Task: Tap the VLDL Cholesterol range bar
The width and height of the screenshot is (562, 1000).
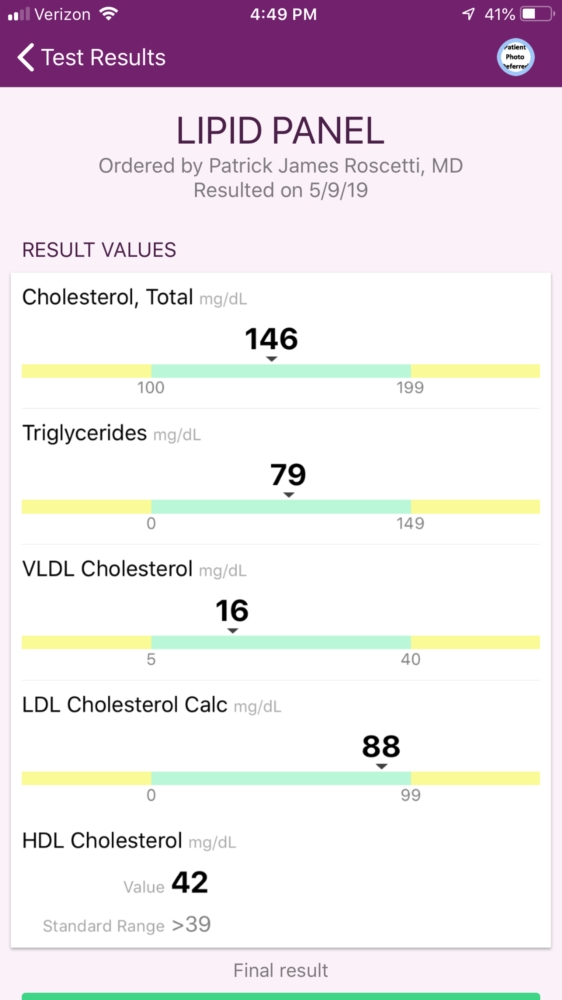Action: (x=281, y=642)
